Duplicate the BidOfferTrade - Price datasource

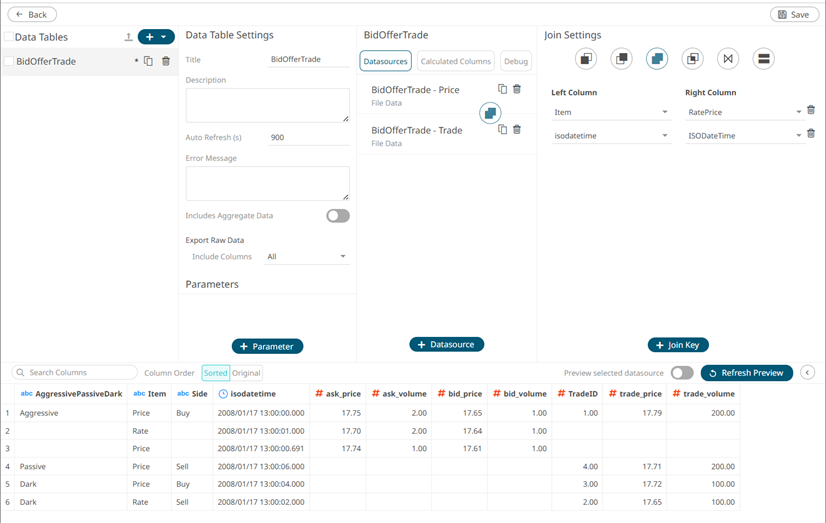(x=502, y=89)
